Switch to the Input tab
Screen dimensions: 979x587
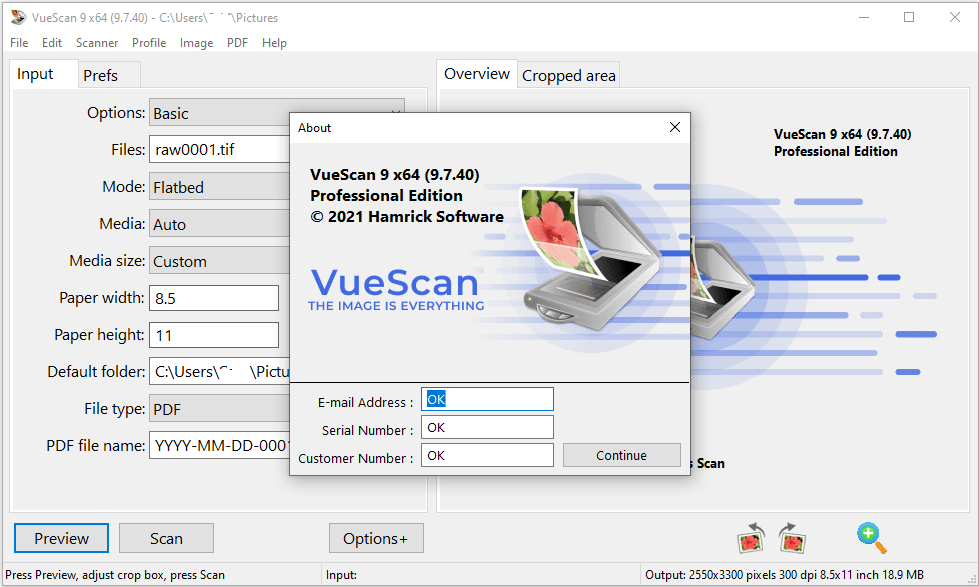(x=43, y=74)
